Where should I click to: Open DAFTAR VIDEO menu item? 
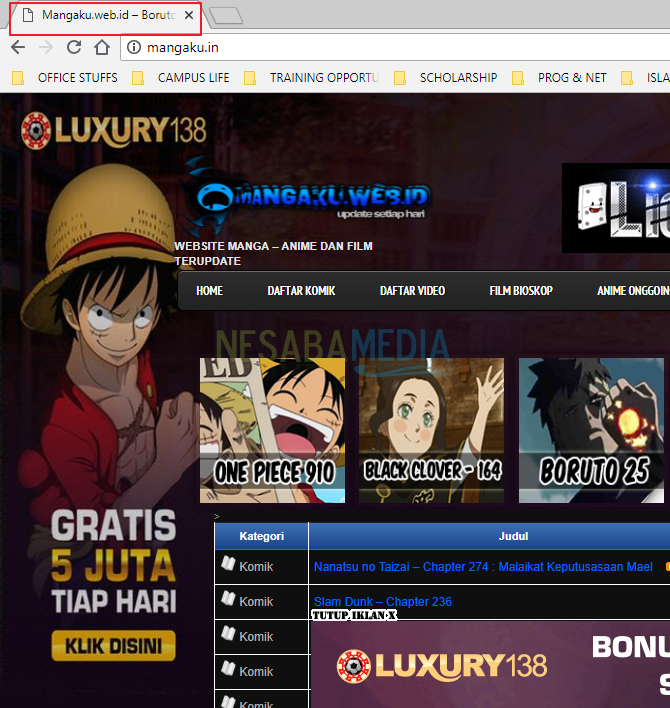point(412,291)
